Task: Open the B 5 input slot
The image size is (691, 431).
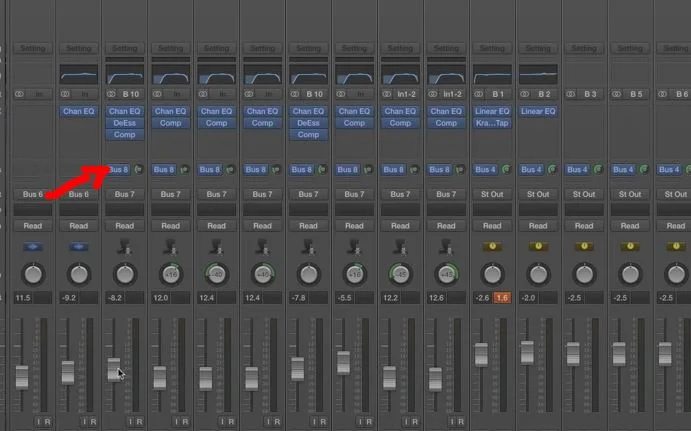Action: 636,94
